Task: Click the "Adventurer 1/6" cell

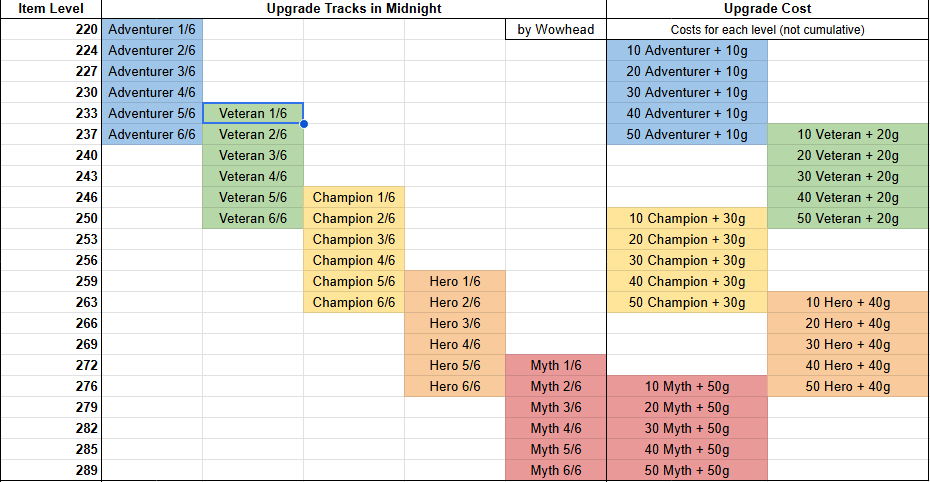Action: (152, 29)
